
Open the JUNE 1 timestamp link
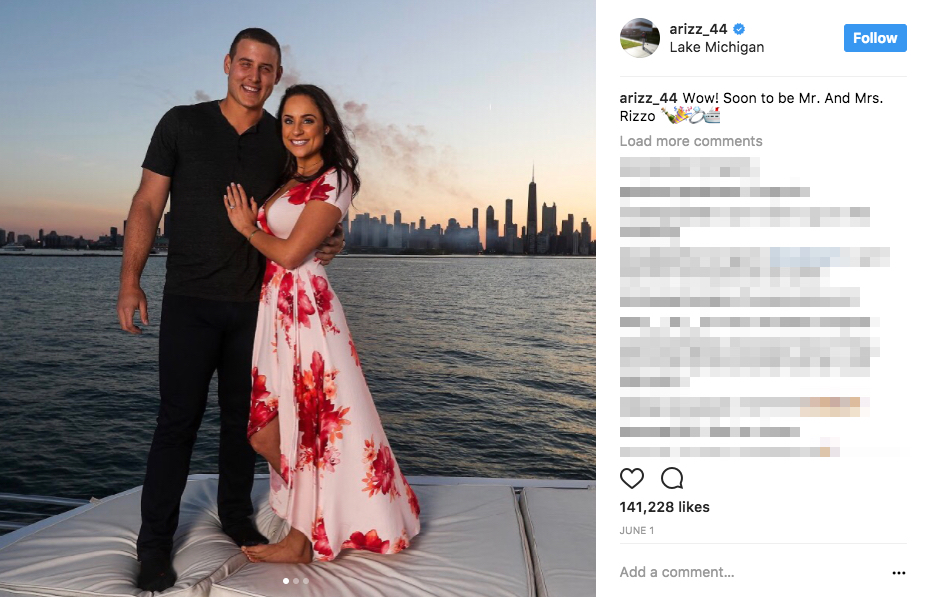tap(637, 531)
